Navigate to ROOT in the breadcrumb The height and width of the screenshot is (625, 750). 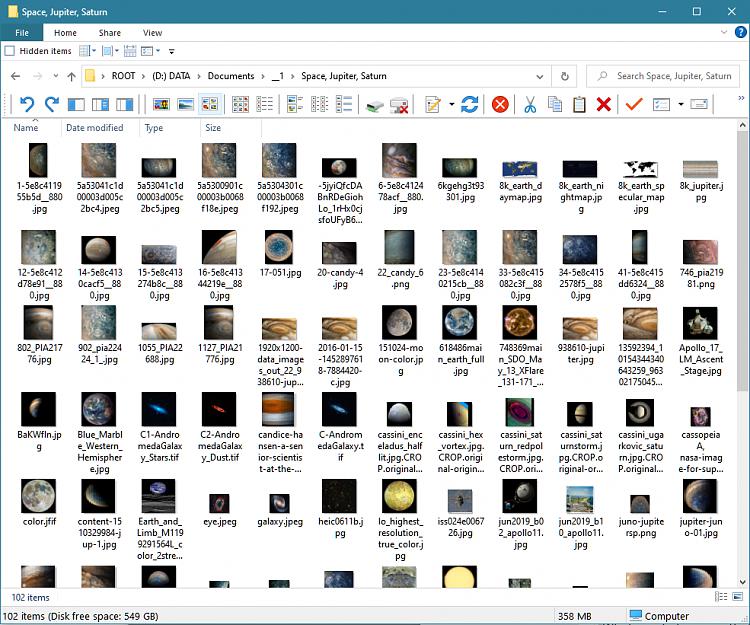[123, 76]
